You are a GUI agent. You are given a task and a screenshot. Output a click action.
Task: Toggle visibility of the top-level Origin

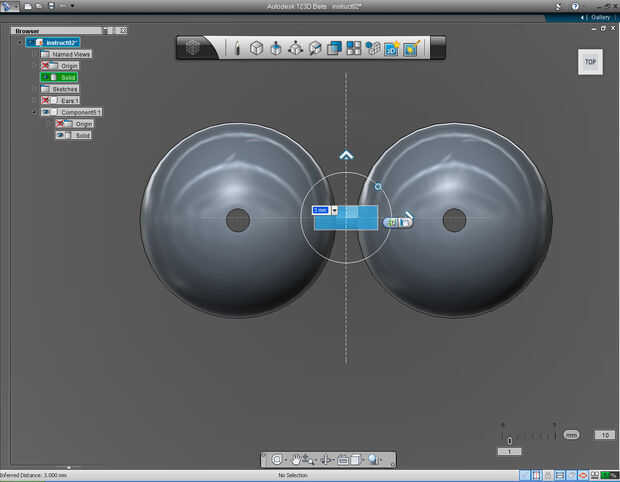[x=45, y=66]
